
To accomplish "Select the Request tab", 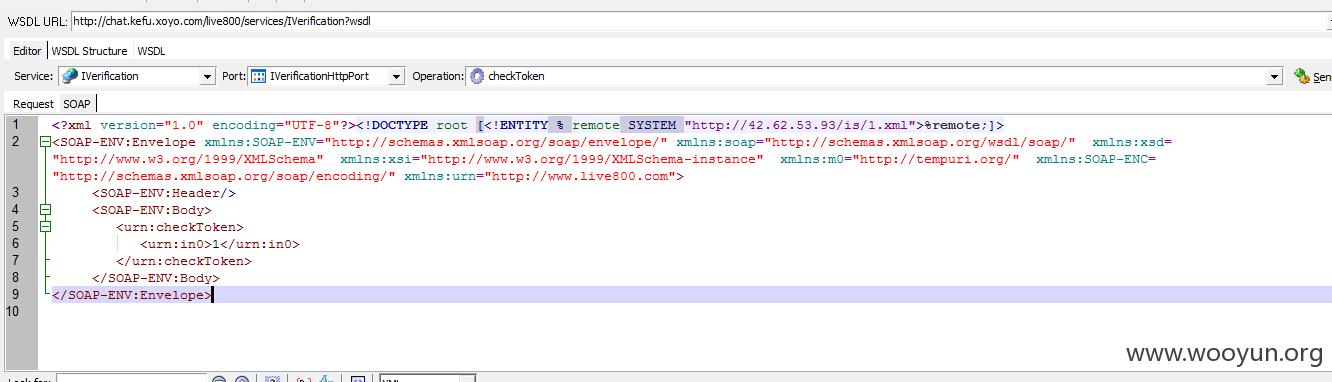I will [33, 104].
